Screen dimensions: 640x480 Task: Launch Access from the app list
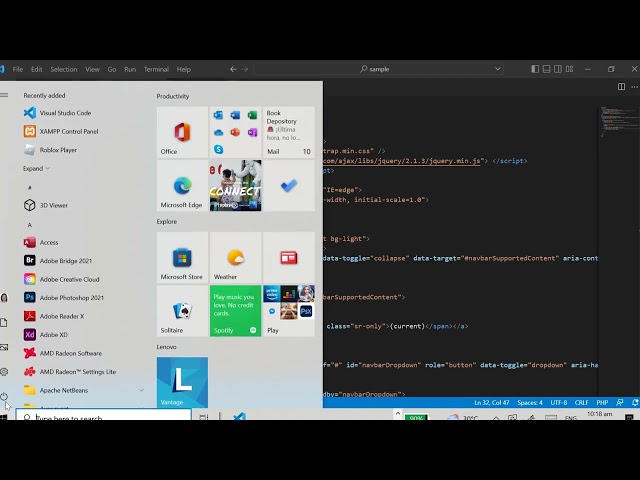pyautogui.click(x=41, y=242)
